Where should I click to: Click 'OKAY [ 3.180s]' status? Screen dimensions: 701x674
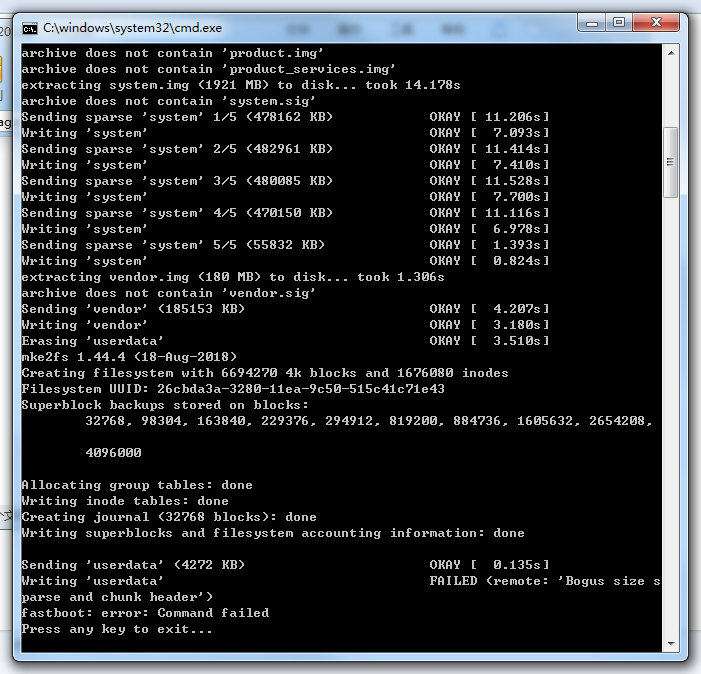coord(489,325)
